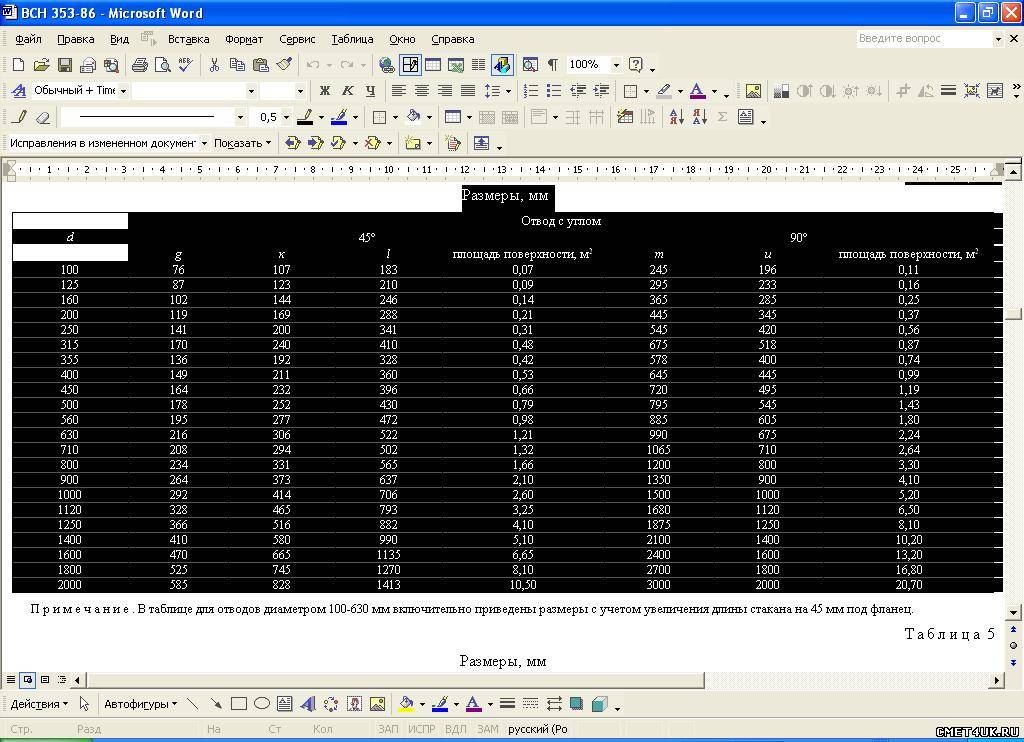Toggle show paragraph marks (¶)

(552, 65)
